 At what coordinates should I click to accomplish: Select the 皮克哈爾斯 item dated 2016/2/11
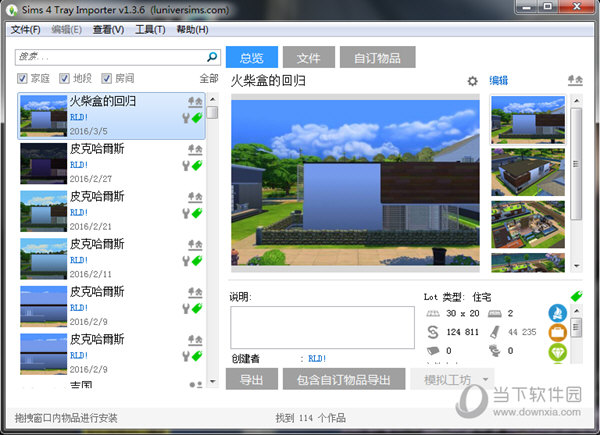click(112, 259)
